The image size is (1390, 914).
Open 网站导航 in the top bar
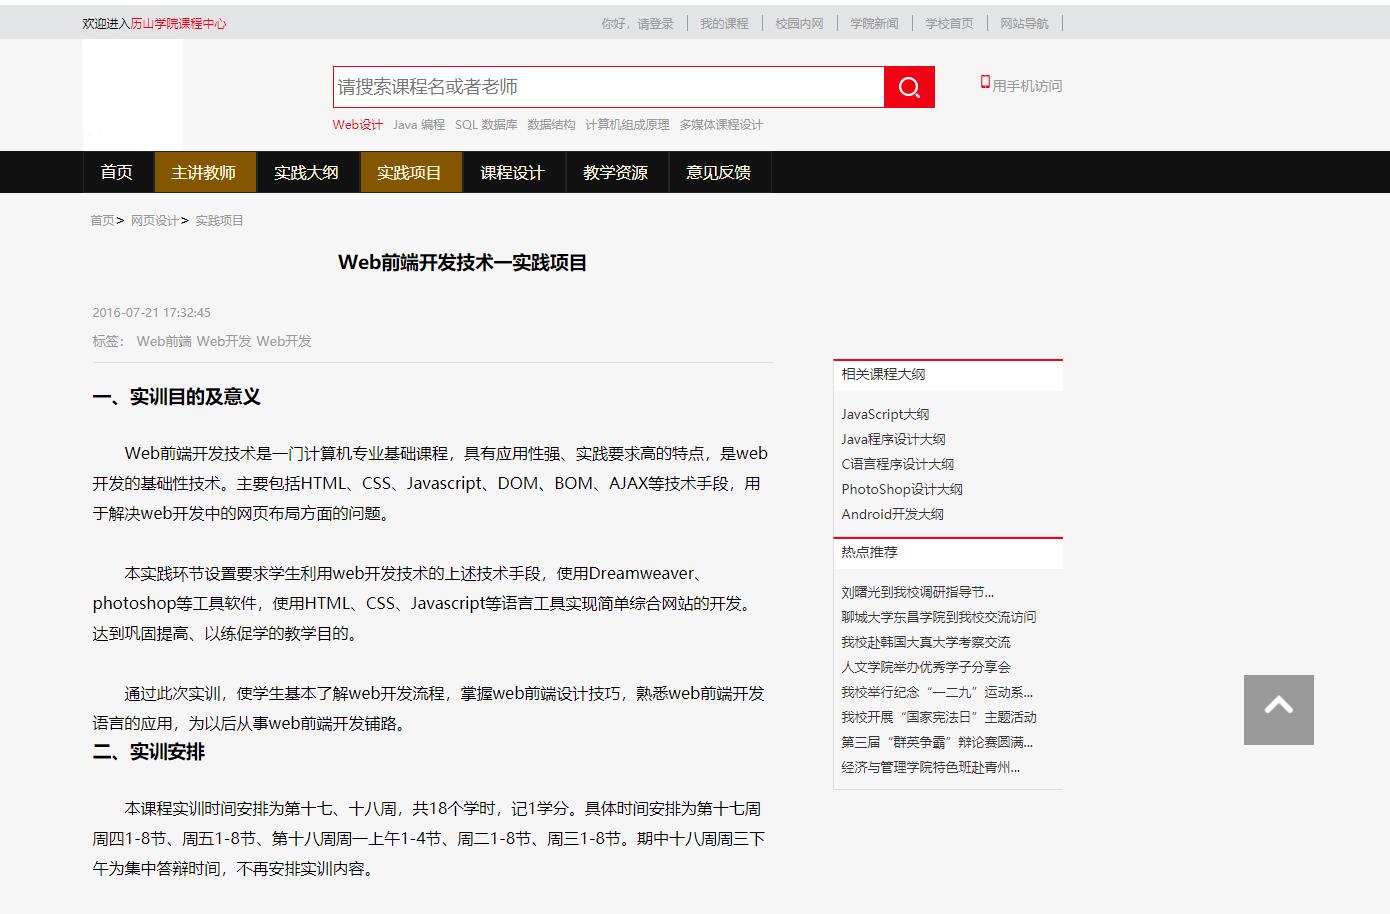pyautogui.click(x=1024, y=23)
